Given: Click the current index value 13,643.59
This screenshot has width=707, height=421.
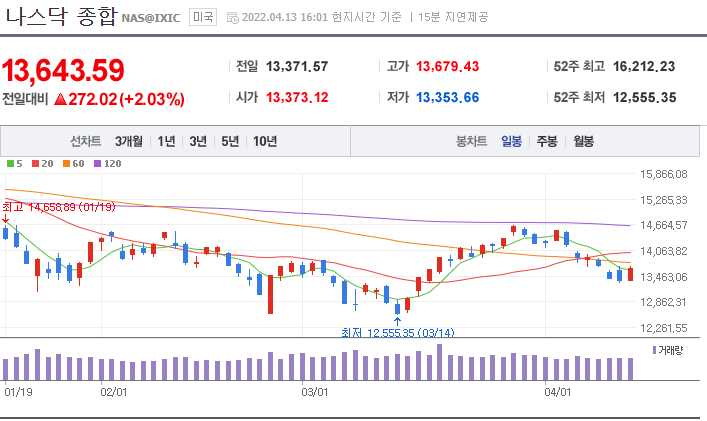Looking at the screenshot, I should tap(63, 70).
